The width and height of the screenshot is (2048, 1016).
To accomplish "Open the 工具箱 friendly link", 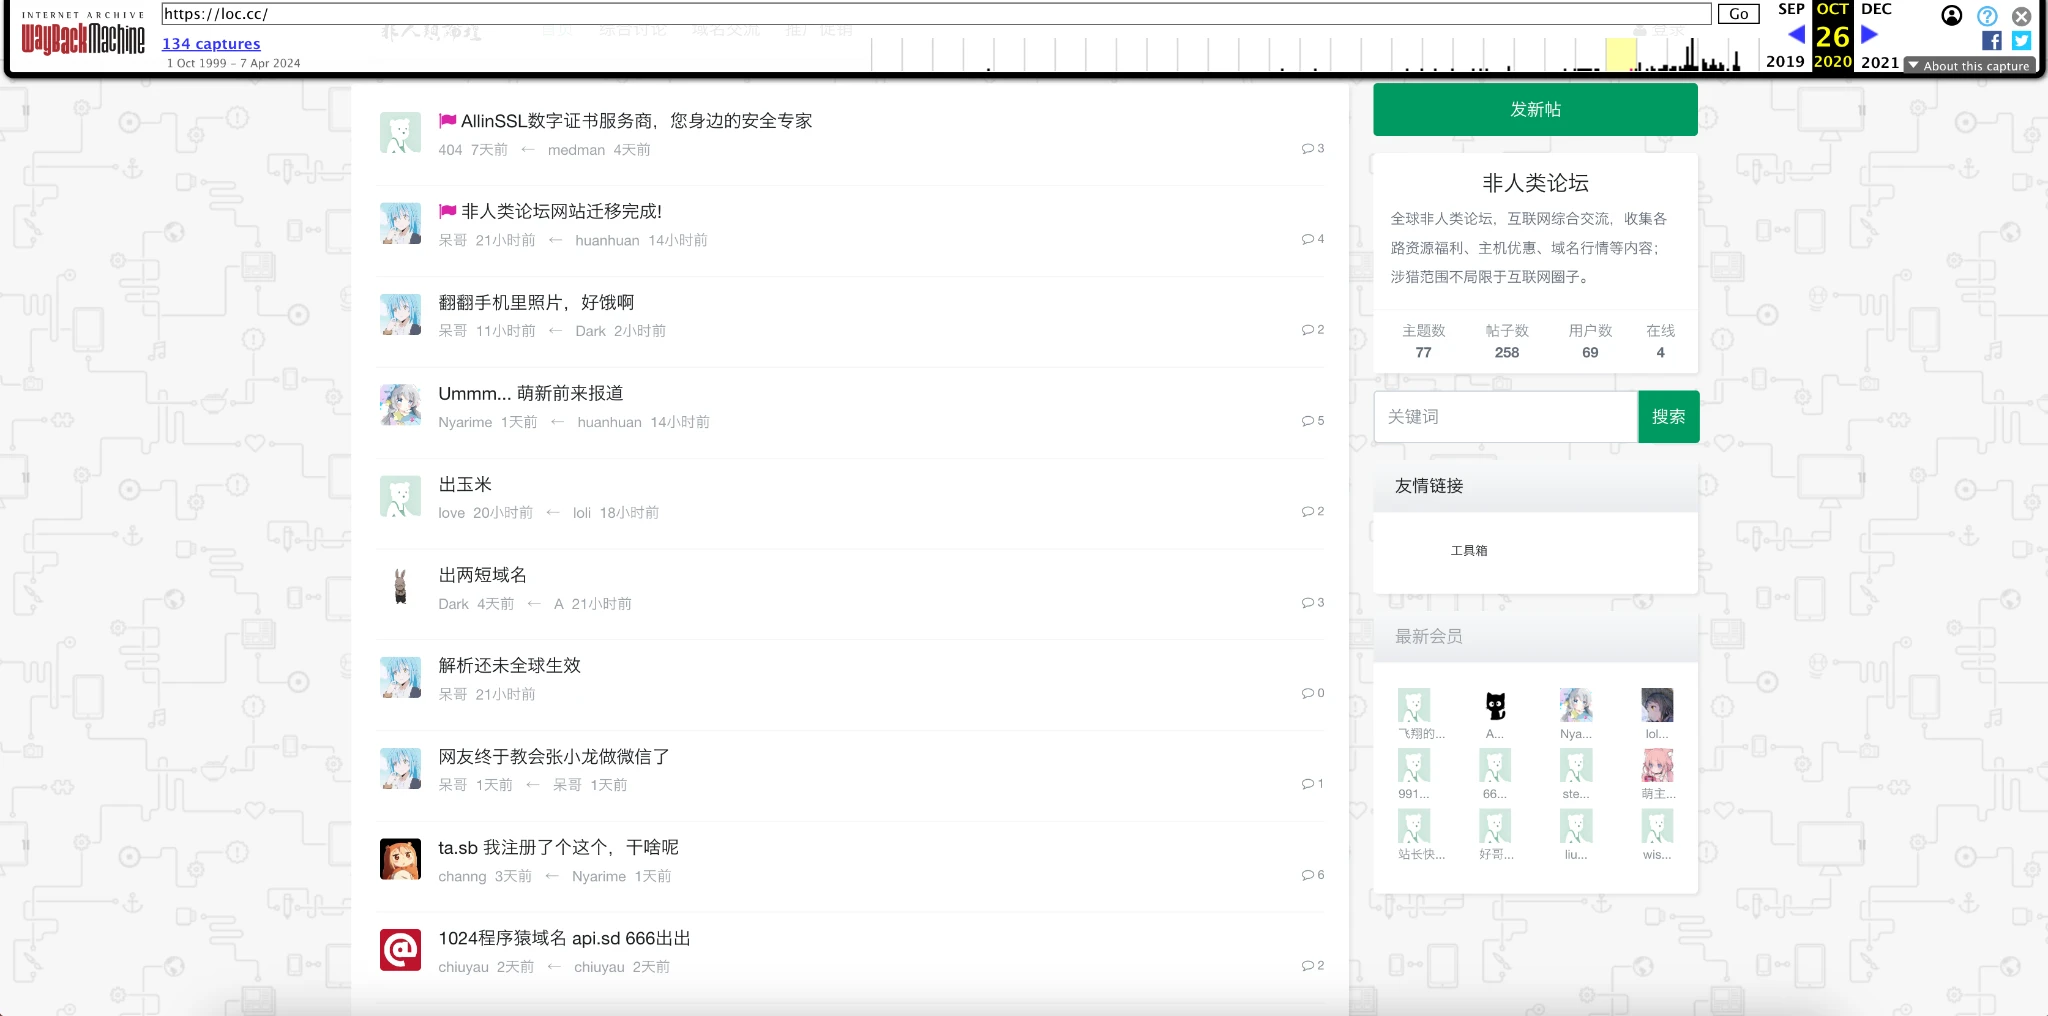I will 1468,551.
